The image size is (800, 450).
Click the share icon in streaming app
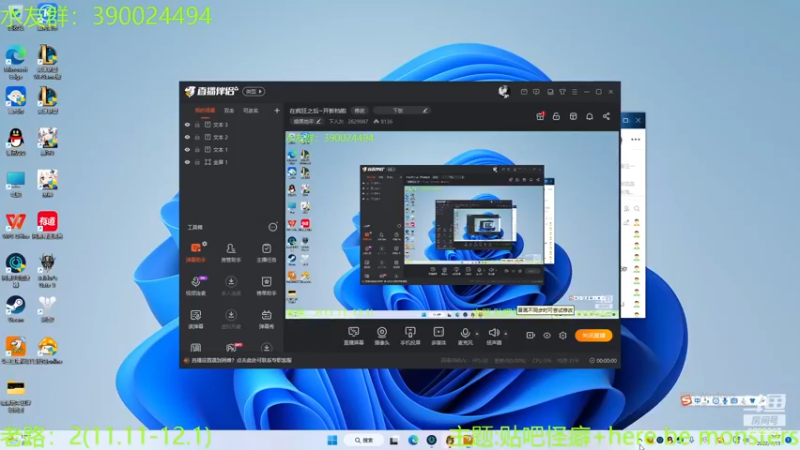pyautogui.click(x=606, y=116)
